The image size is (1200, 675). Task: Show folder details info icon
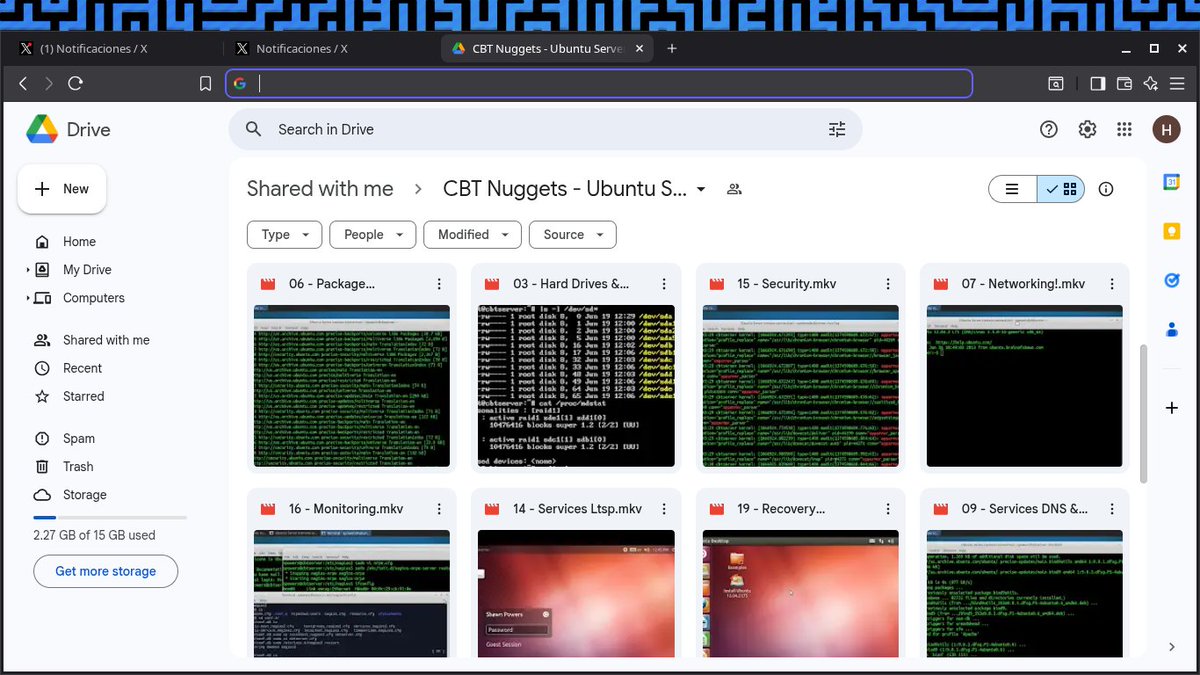coord(1106,189)
